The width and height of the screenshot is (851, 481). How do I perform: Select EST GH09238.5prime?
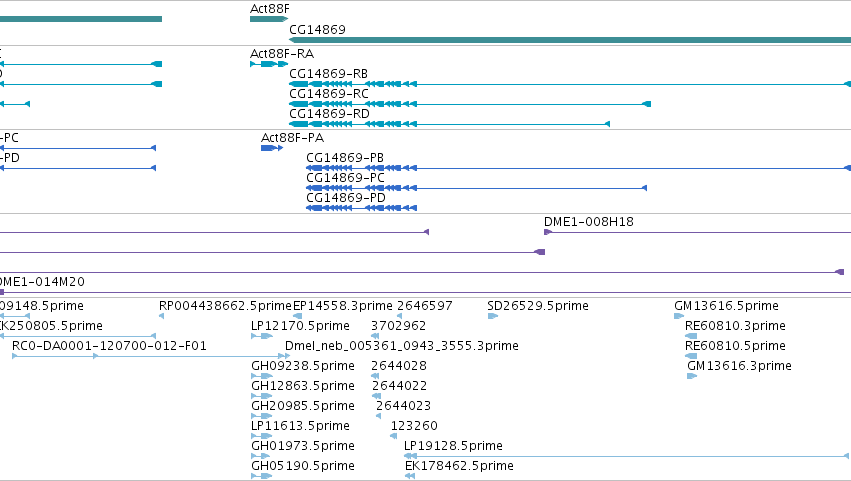pos(303,366)
